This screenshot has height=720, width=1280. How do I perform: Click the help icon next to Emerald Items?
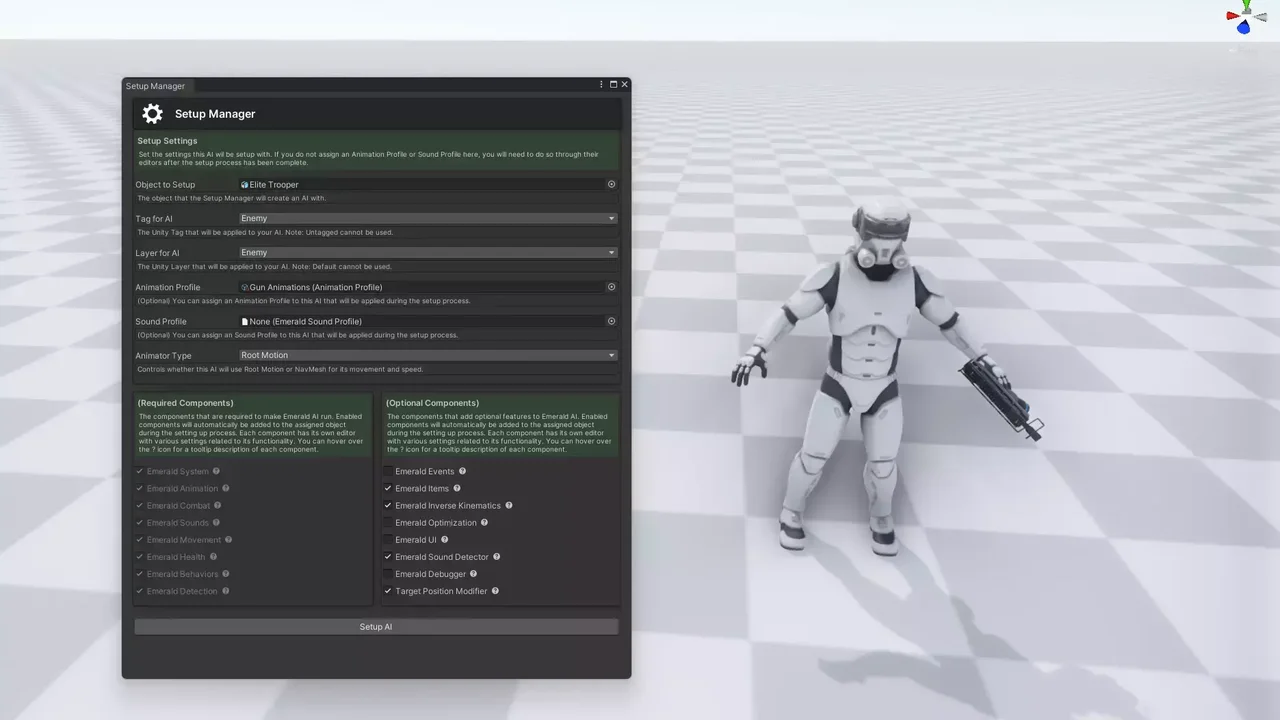[x=457, y=488]
